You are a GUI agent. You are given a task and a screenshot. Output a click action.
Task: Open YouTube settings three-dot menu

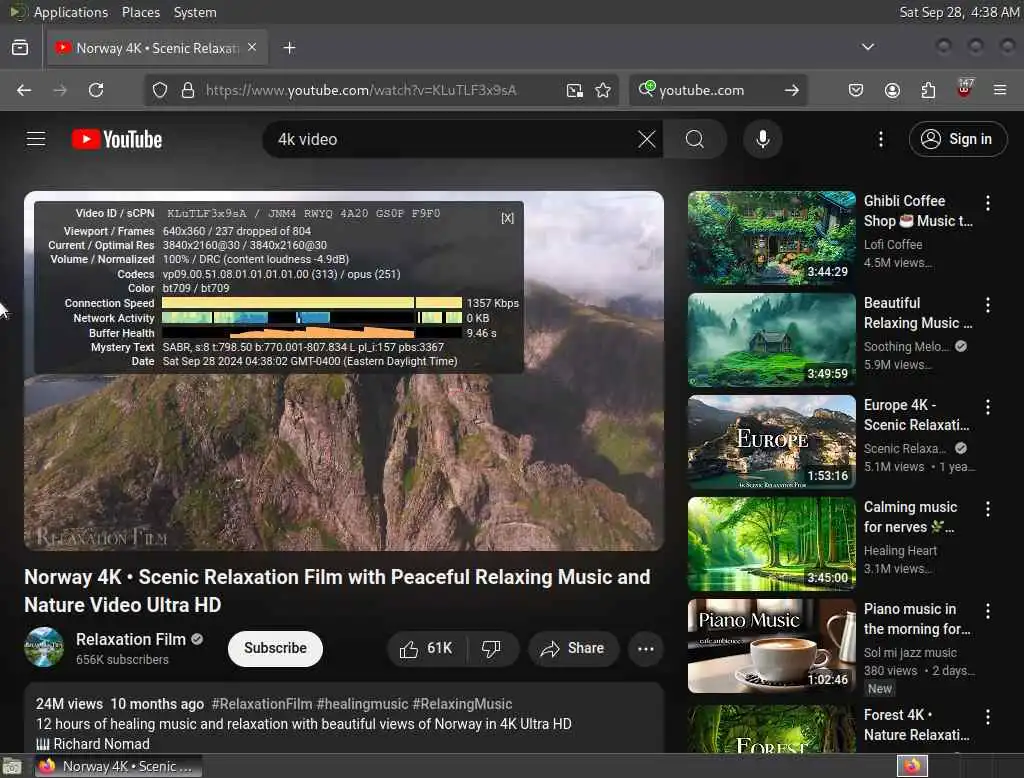(x=881, y=139)
